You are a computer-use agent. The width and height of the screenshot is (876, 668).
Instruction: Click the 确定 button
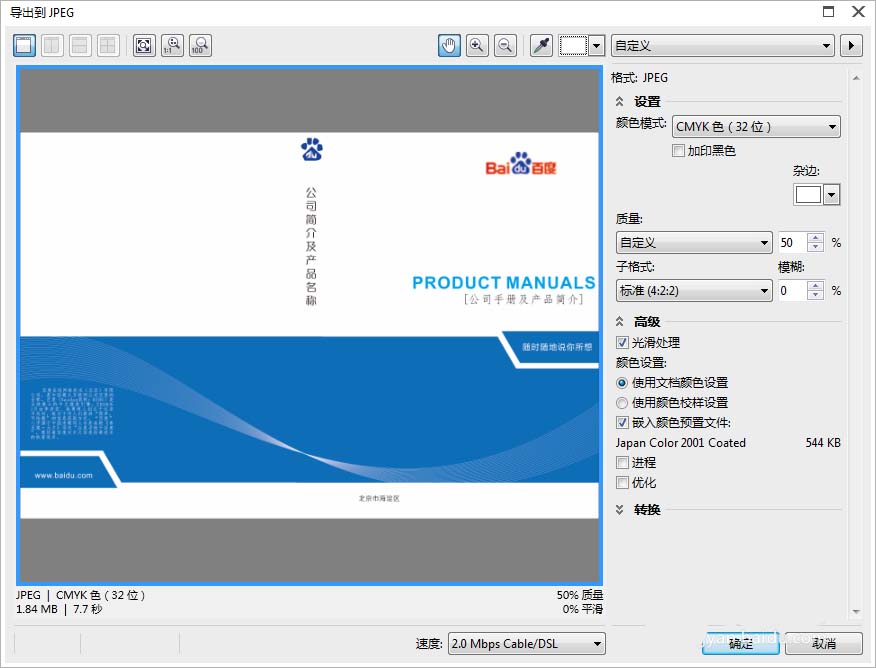tap(741, 644)
